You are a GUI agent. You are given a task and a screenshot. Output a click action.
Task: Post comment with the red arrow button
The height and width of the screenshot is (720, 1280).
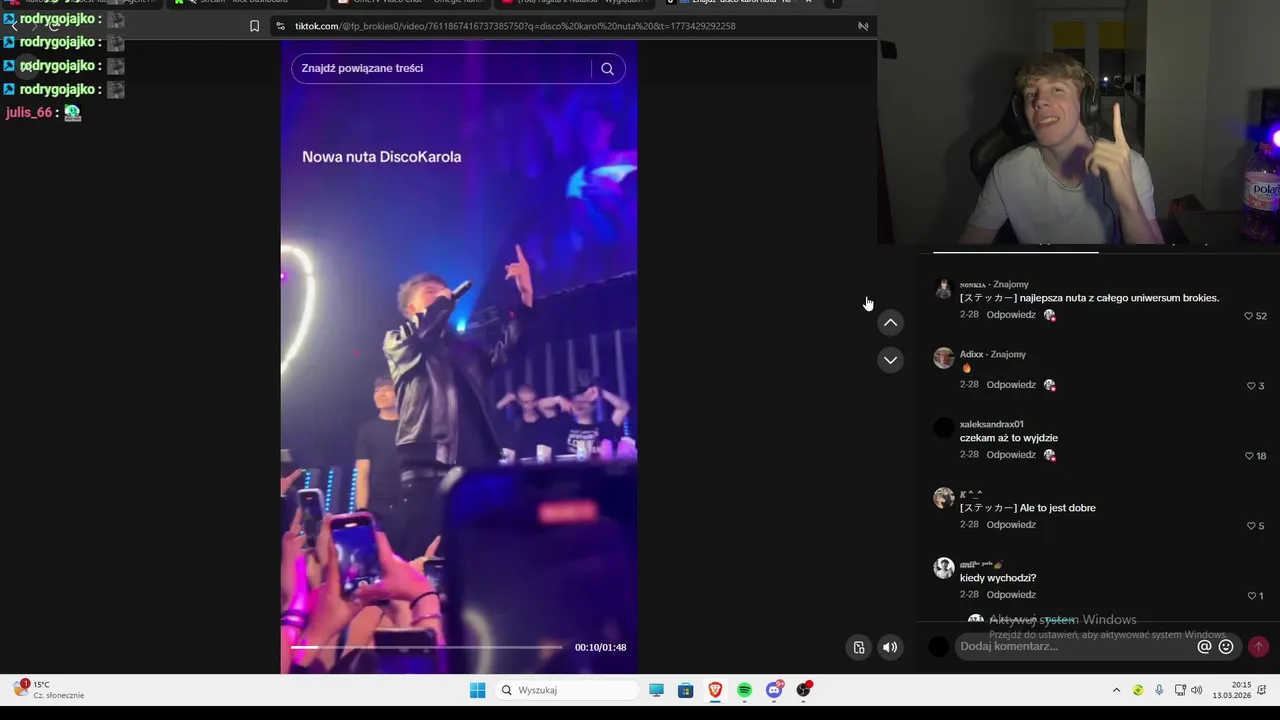tap(1258, 647)
